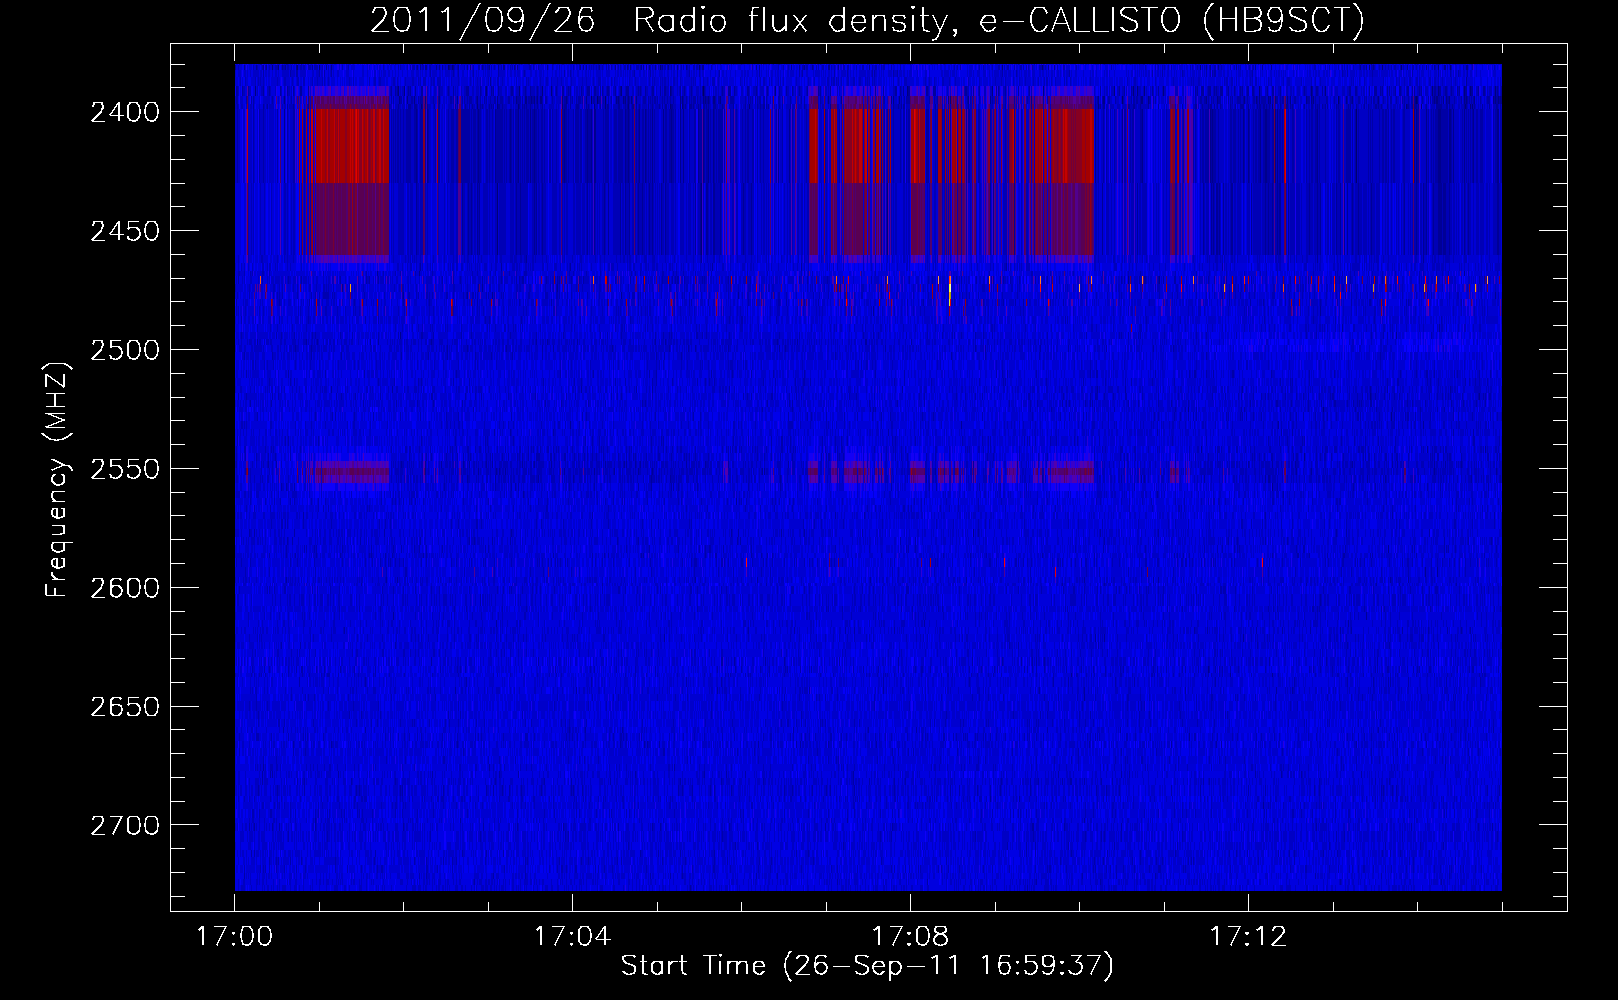Click the 17:00 time tick label

point(234,937)
